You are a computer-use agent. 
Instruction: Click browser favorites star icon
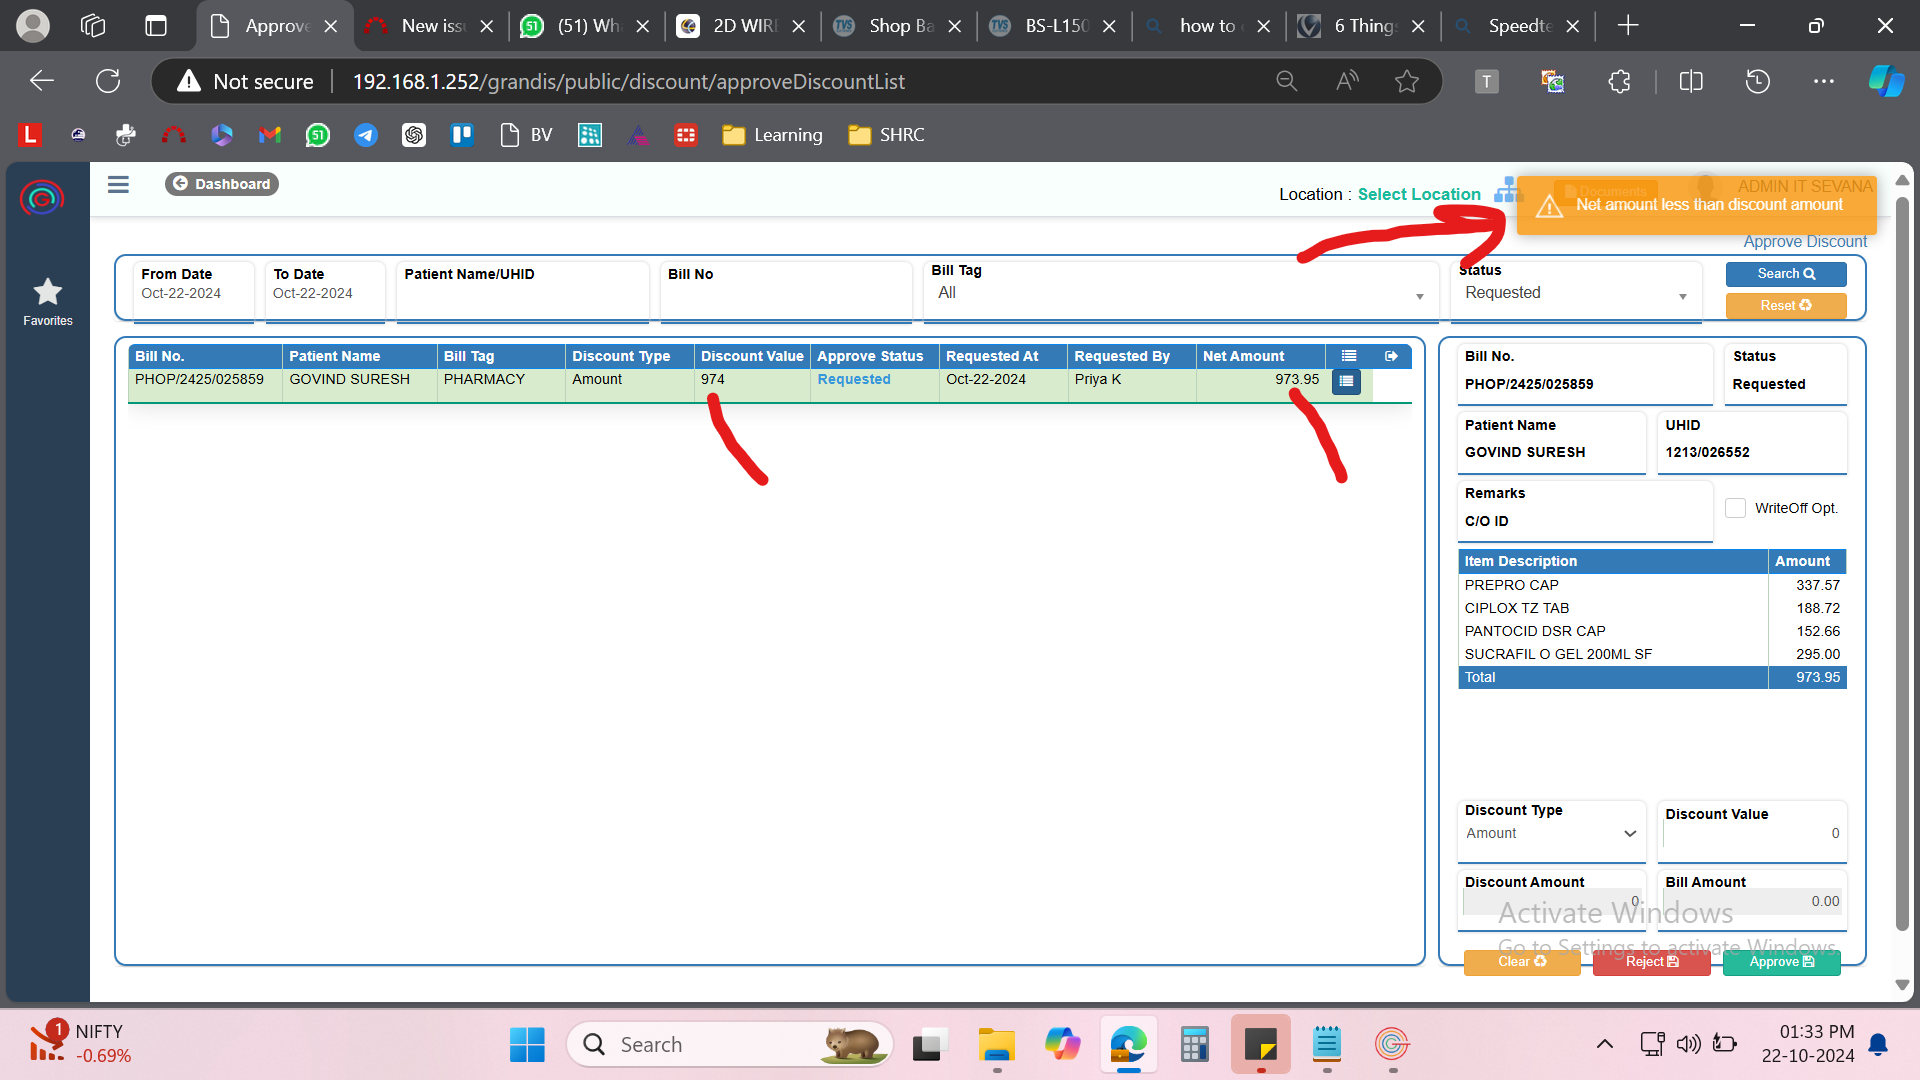pyautogui.click(x=1407, y=82)
